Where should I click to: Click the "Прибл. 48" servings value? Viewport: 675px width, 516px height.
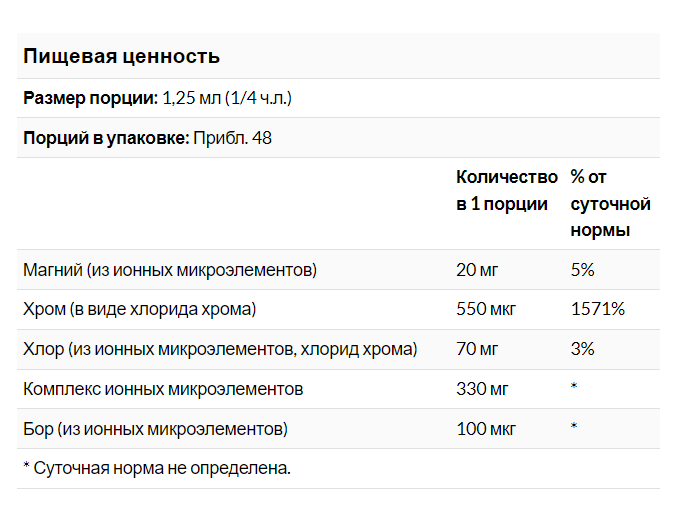pyautogui.click(x=232, y=137)
